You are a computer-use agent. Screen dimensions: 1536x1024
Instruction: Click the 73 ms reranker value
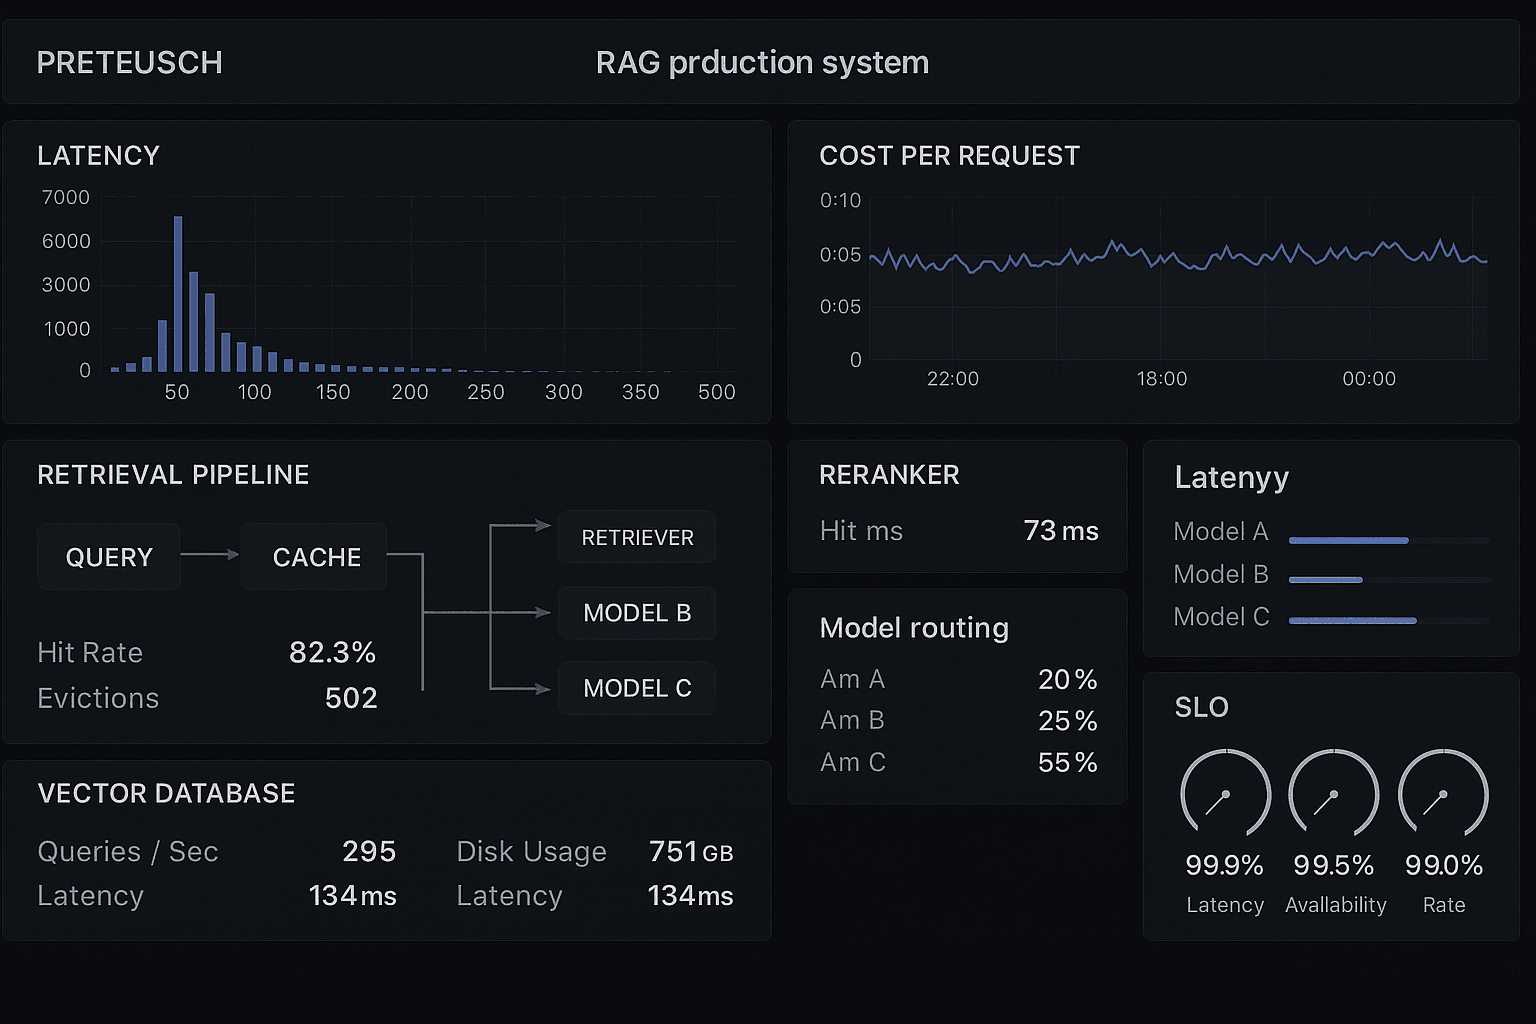[1061, 531]
